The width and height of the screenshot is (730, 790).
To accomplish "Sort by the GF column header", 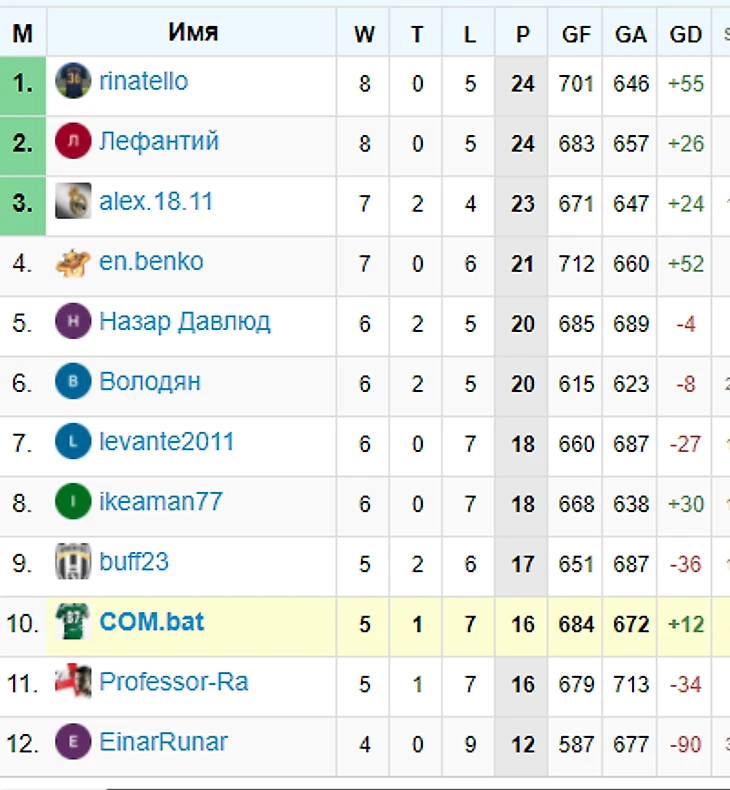I will coord(576,35).
